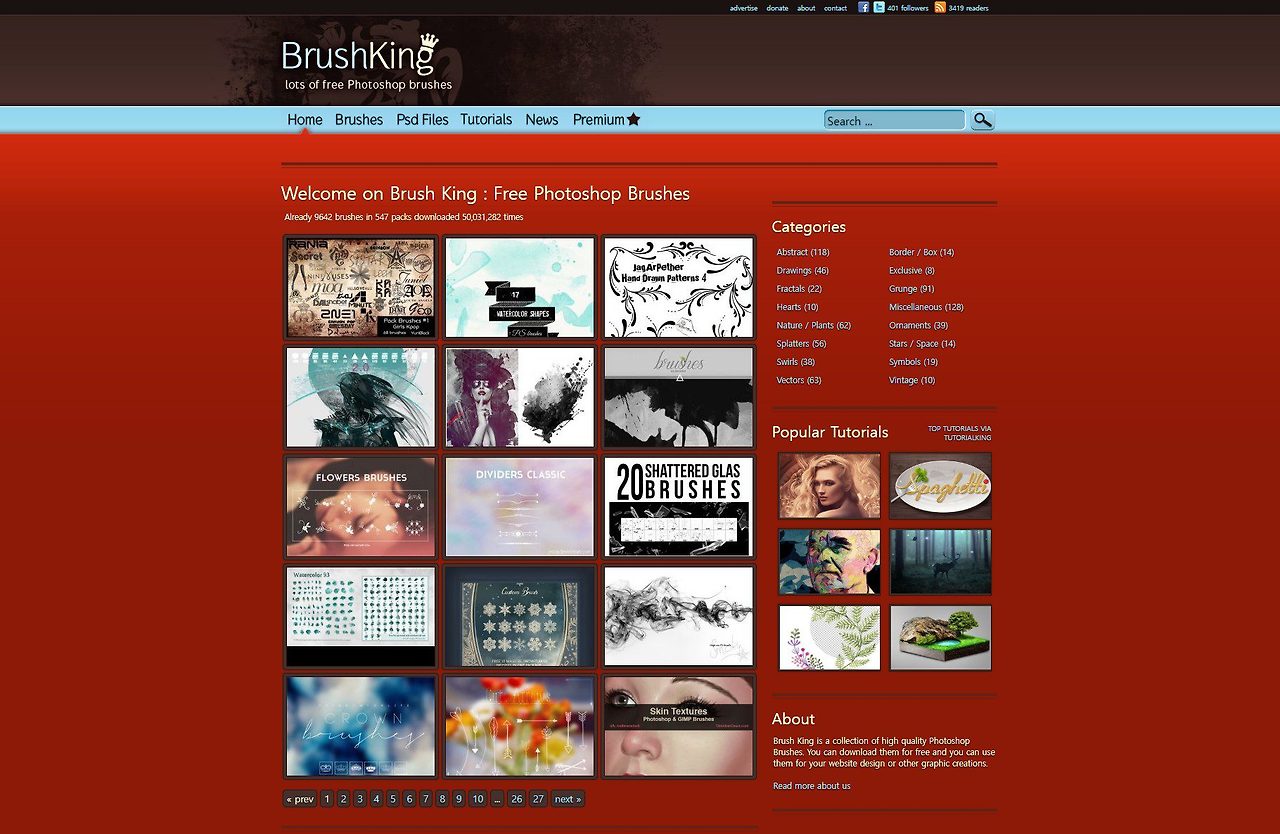
Task: Open the Hearts (10) category
Action: [797, 307]
